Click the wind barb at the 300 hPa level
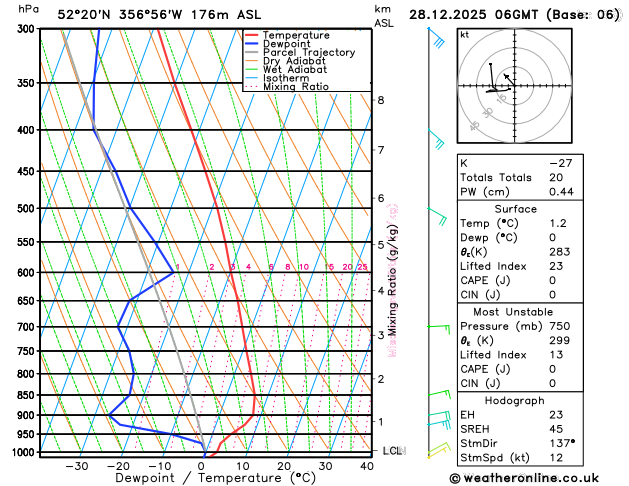The height and width of the screenshot is (486, 629). (436, 38)
